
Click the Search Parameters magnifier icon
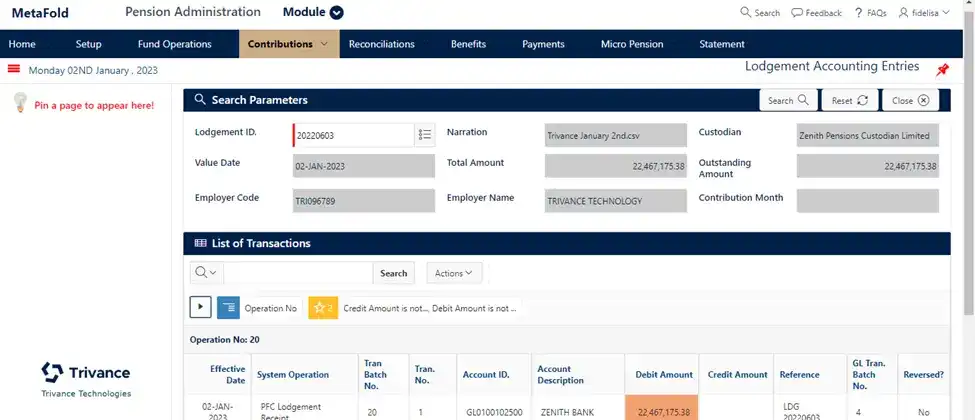200,100
